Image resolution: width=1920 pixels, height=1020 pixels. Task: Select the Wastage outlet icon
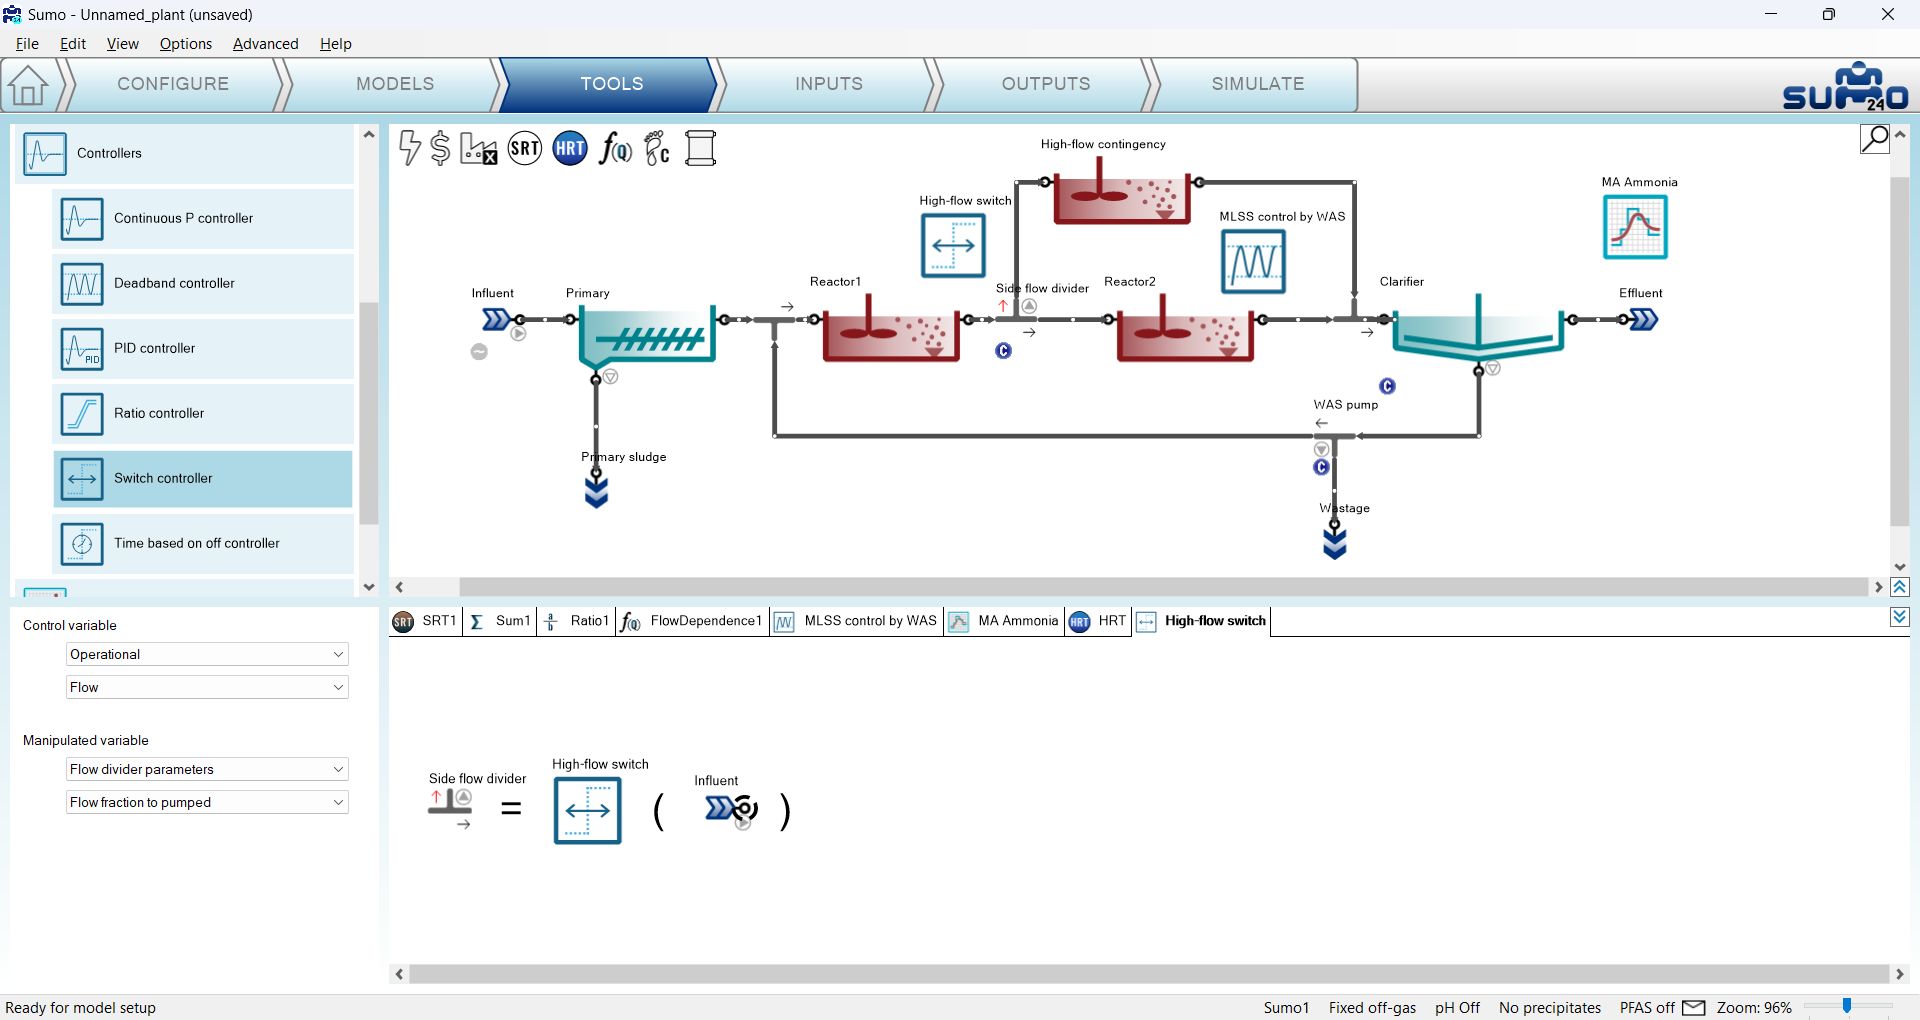[x=1334, y=542]
